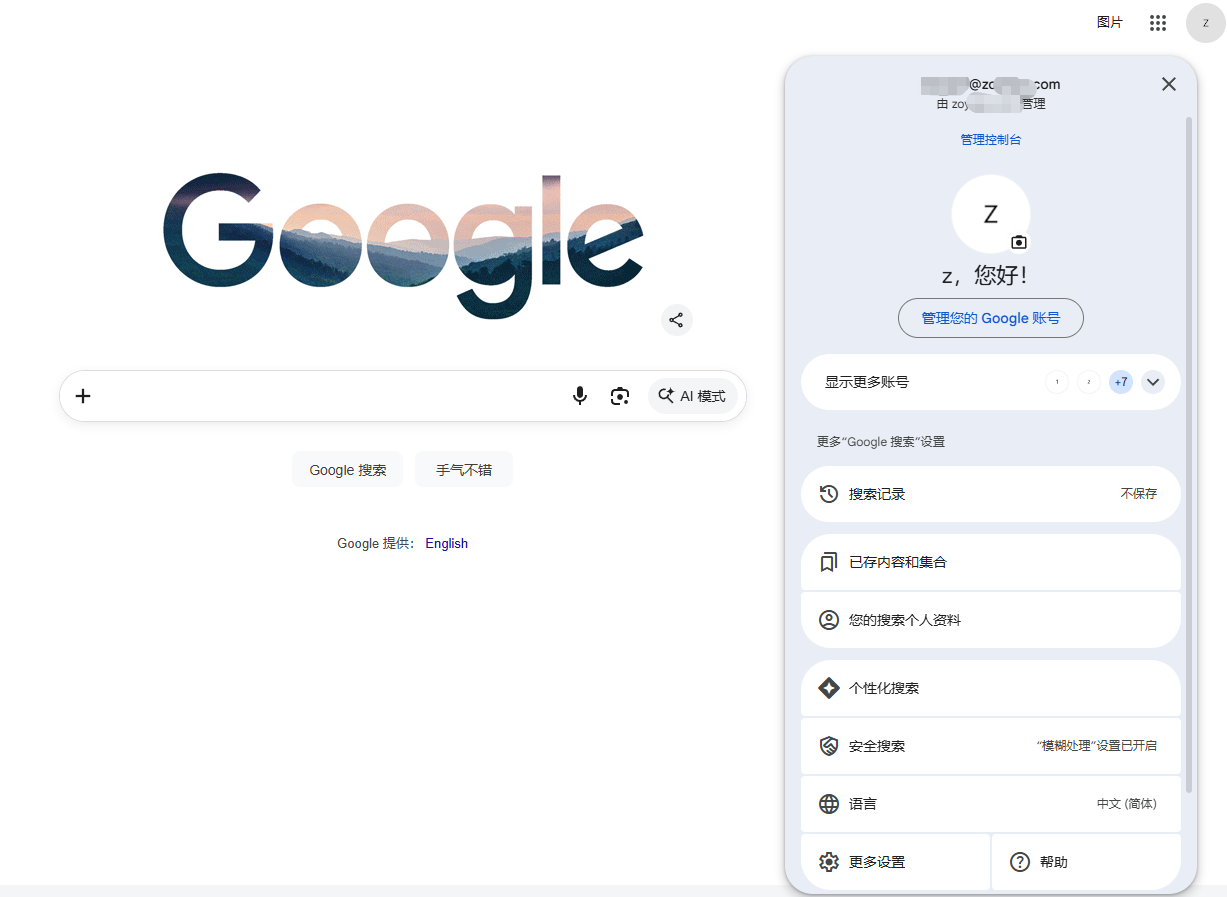Open 更多设置
1227x897 pixels.
coord(895,862)
